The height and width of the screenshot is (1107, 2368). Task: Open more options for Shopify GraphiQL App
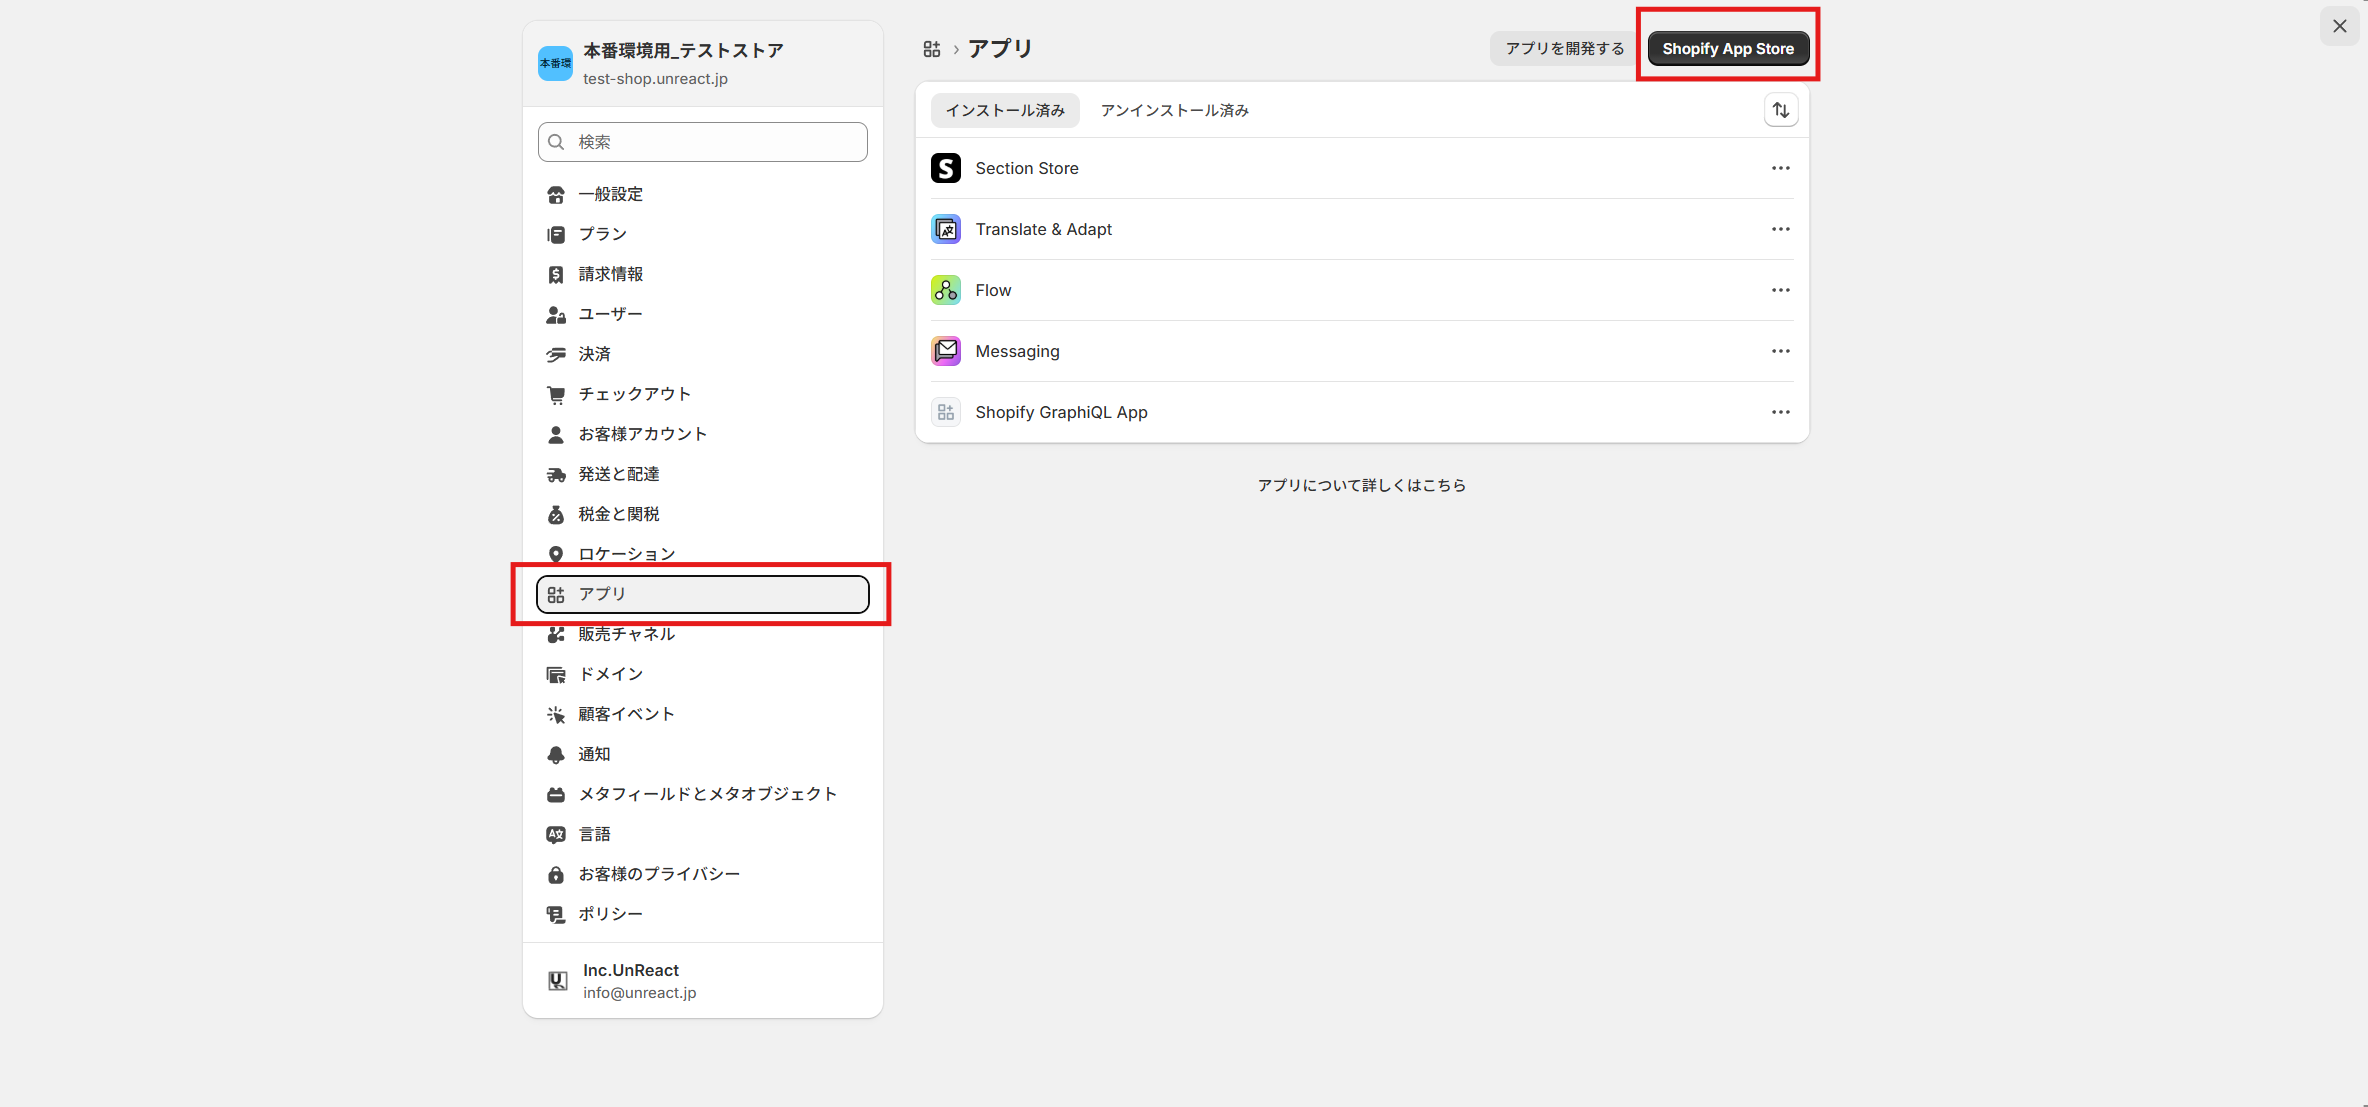(x=1781, y=412)
